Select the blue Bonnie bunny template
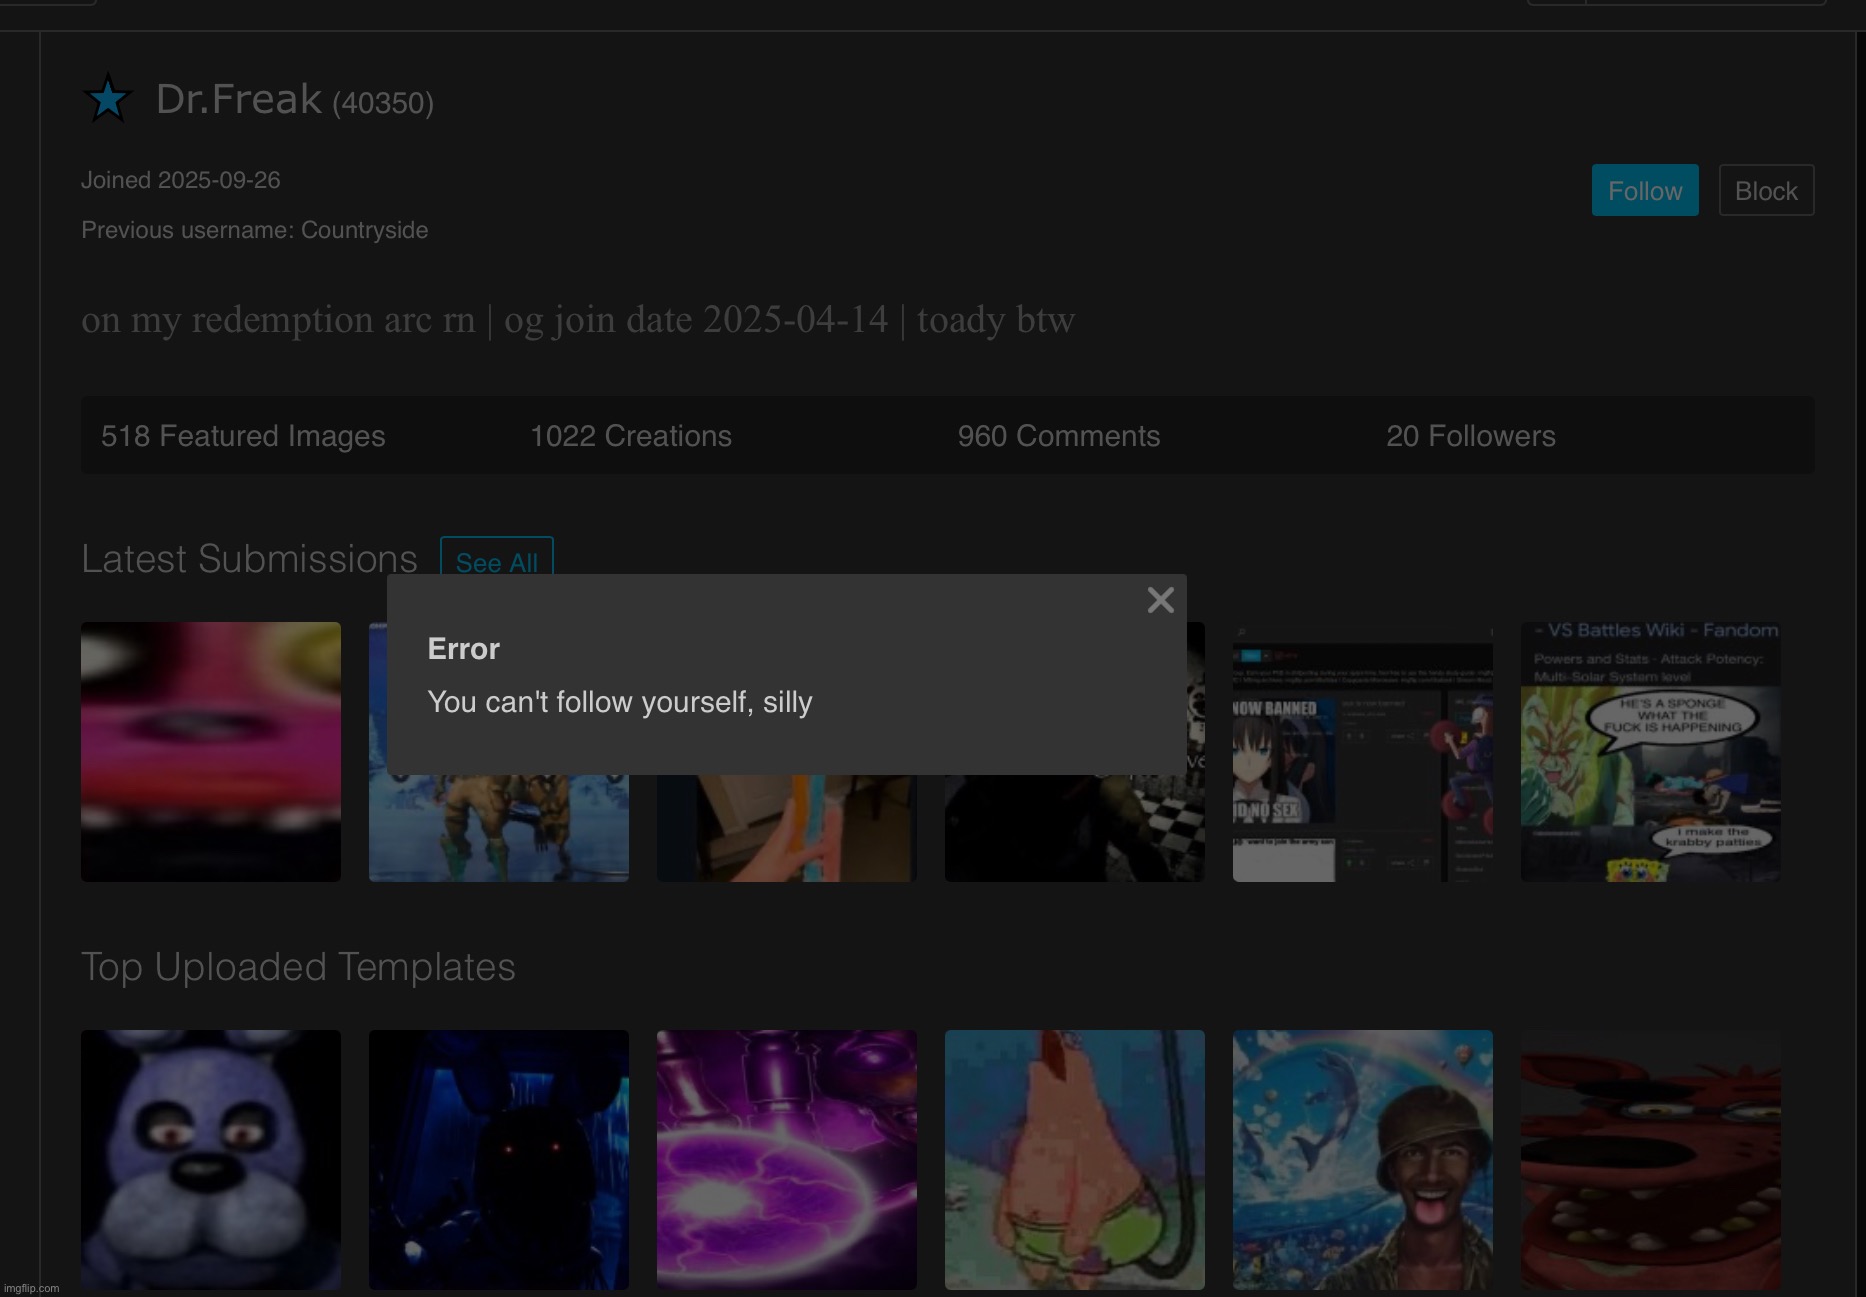1866x1297 pixels. (210, 1160)
